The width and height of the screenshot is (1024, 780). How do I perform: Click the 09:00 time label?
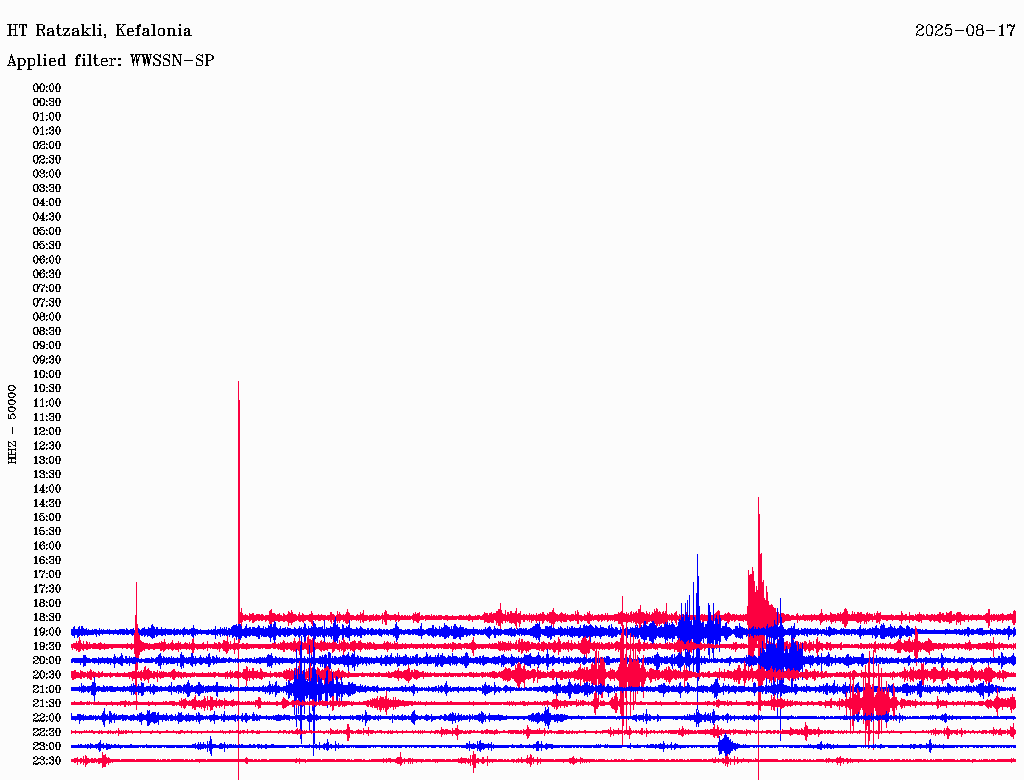pyautogui.click(x=47, y=346)
